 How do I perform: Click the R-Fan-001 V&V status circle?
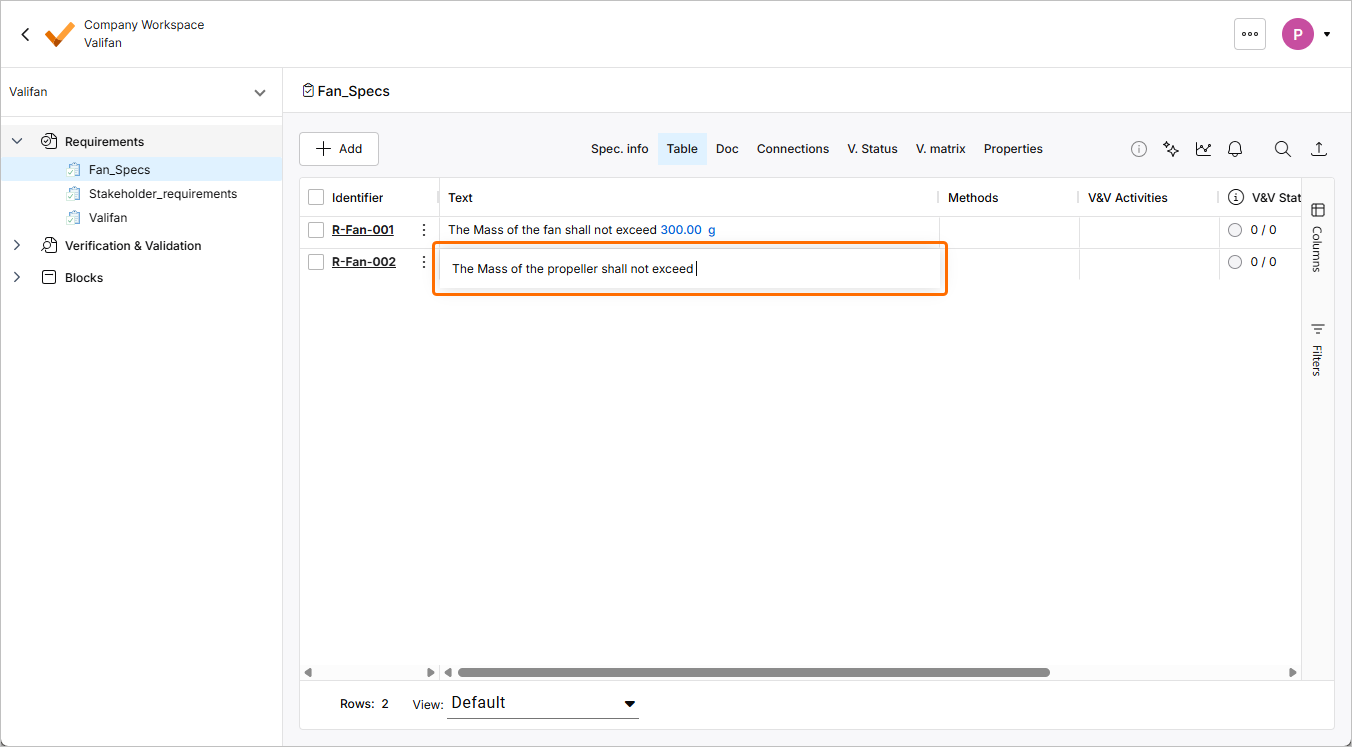(x=1235, y=230)
